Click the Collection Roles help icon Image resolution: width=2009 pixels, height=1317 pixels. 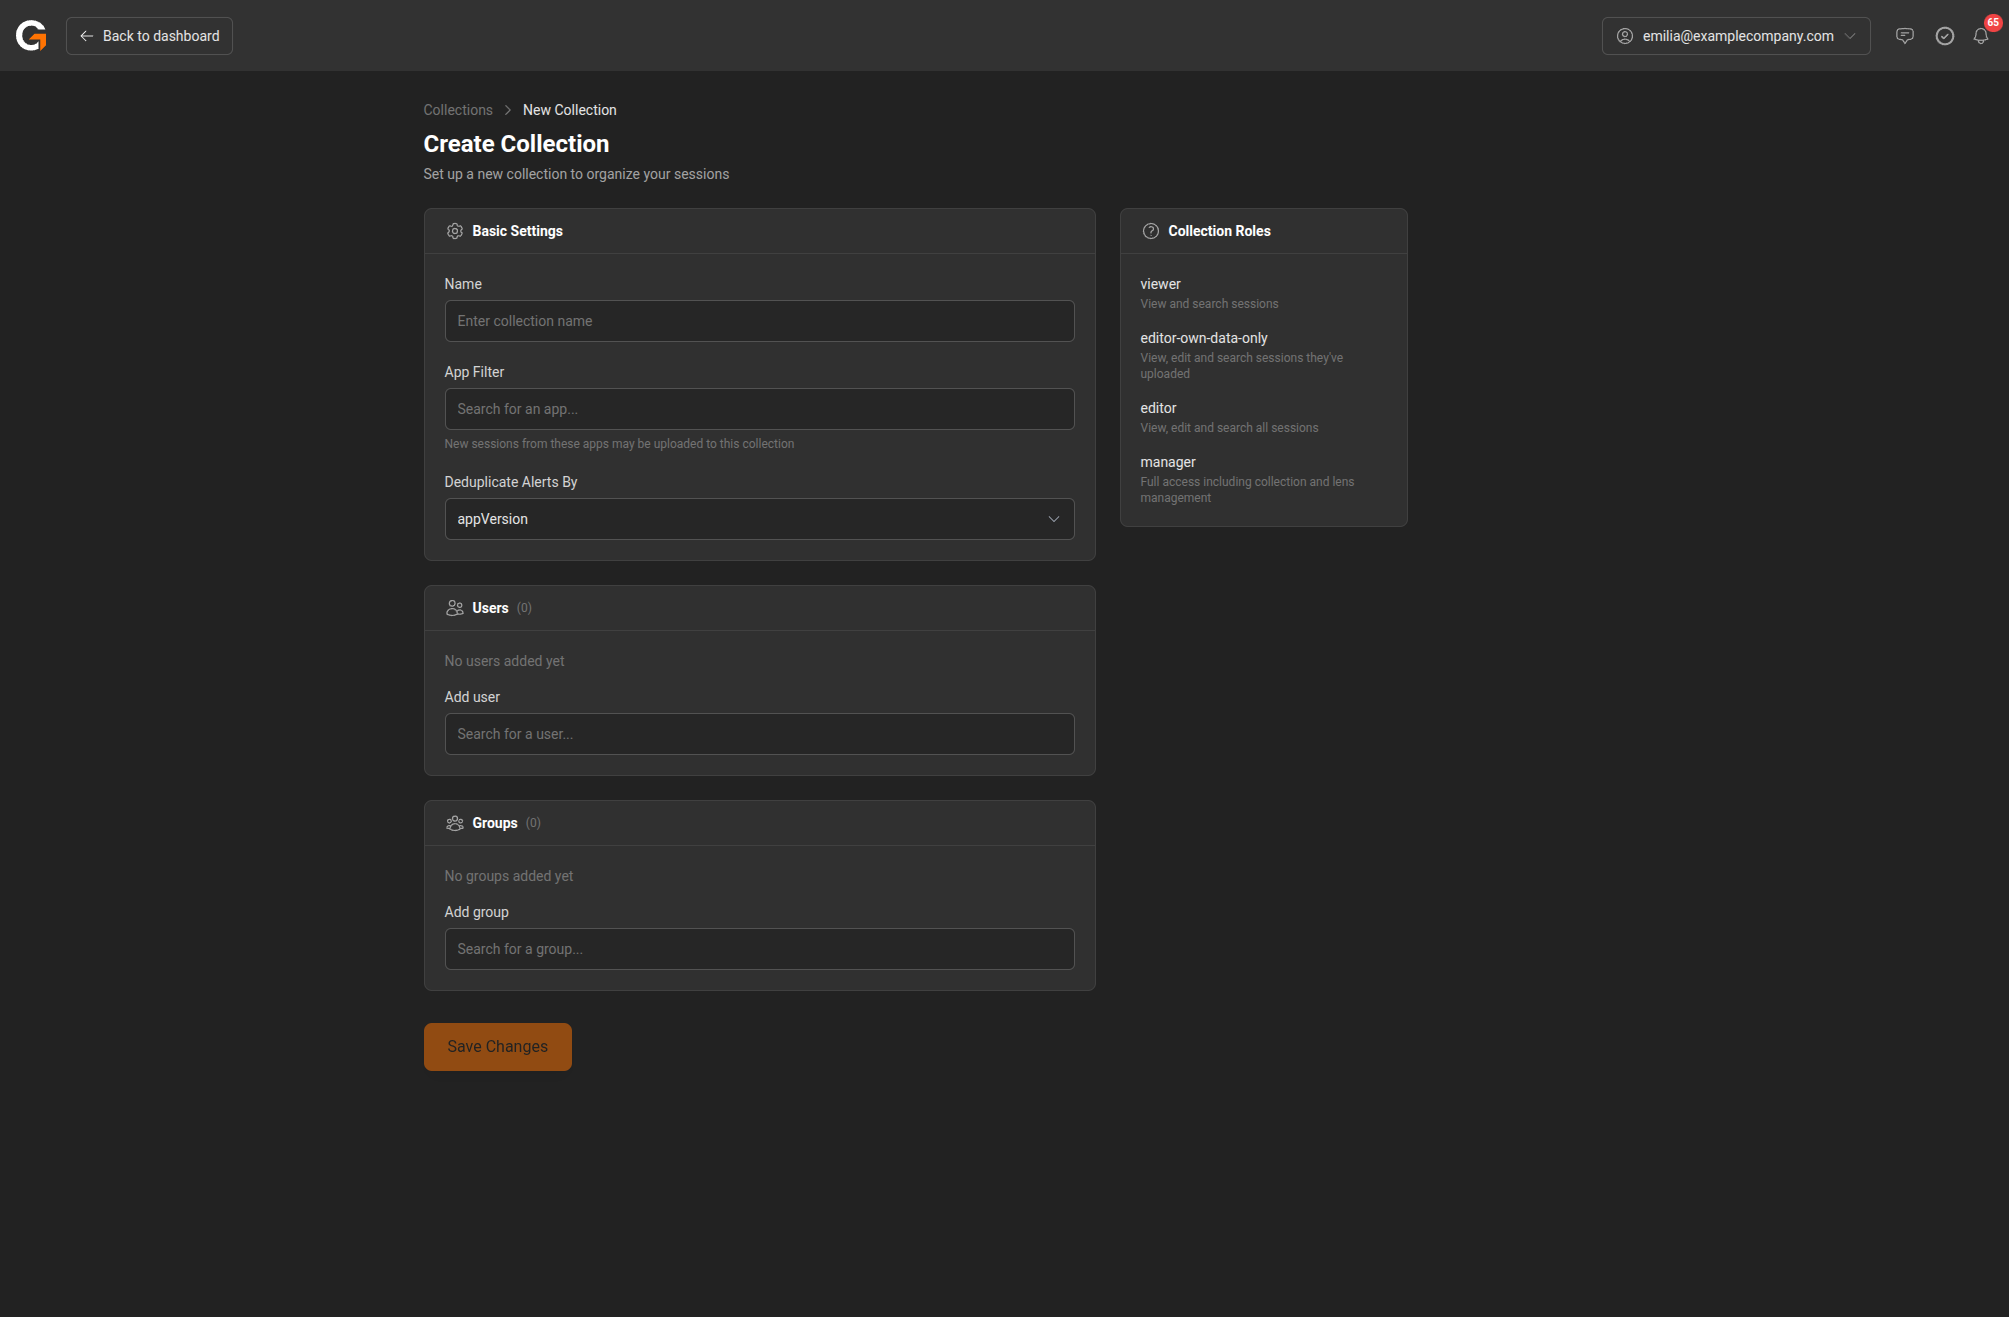(x=1150, y=231)
